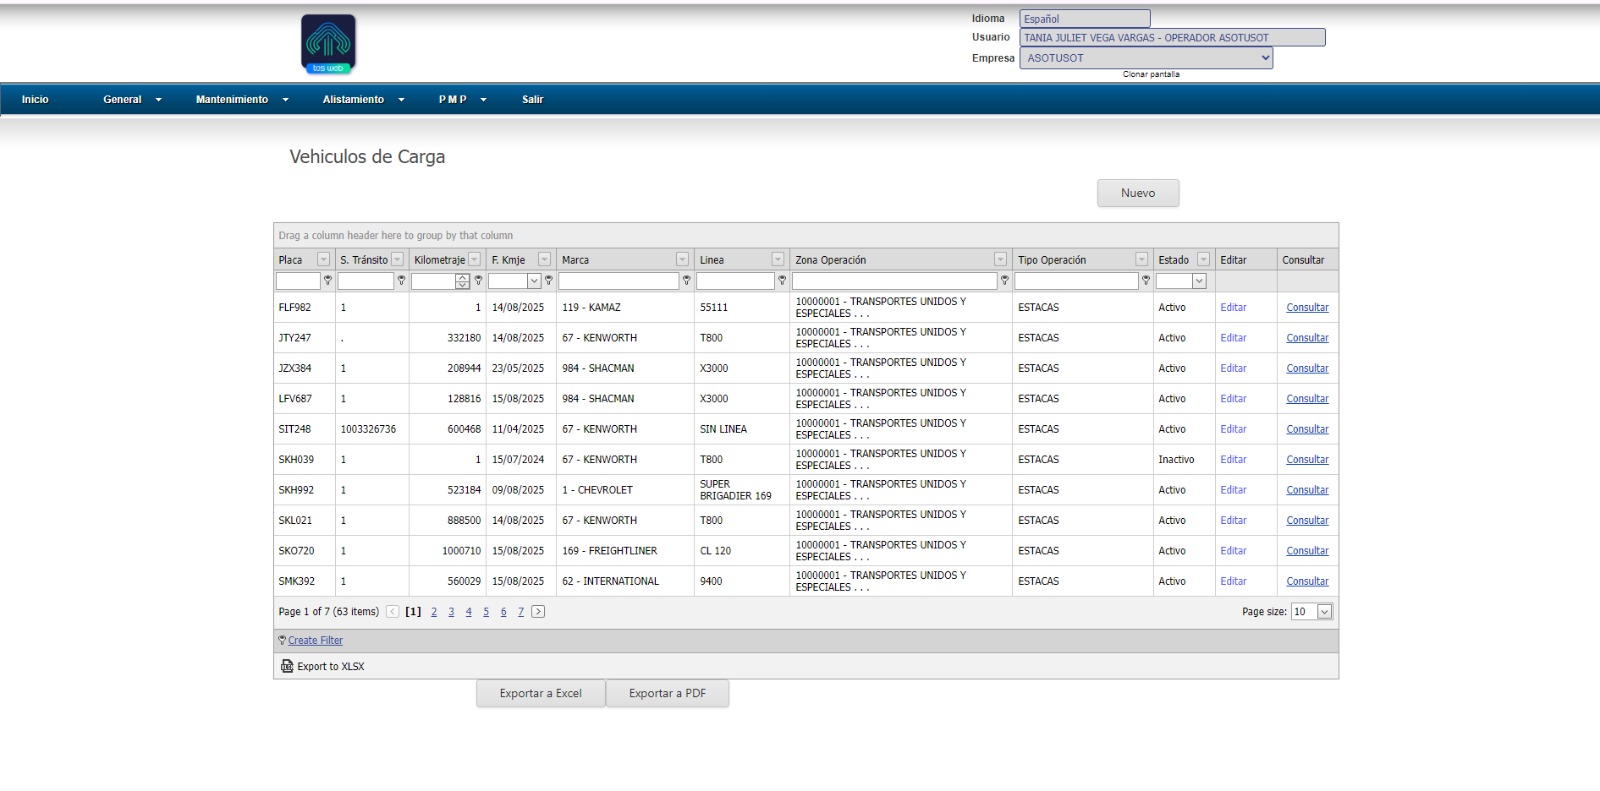
Task: Open the Mantenimiento menu
Action: click(241, 100)
